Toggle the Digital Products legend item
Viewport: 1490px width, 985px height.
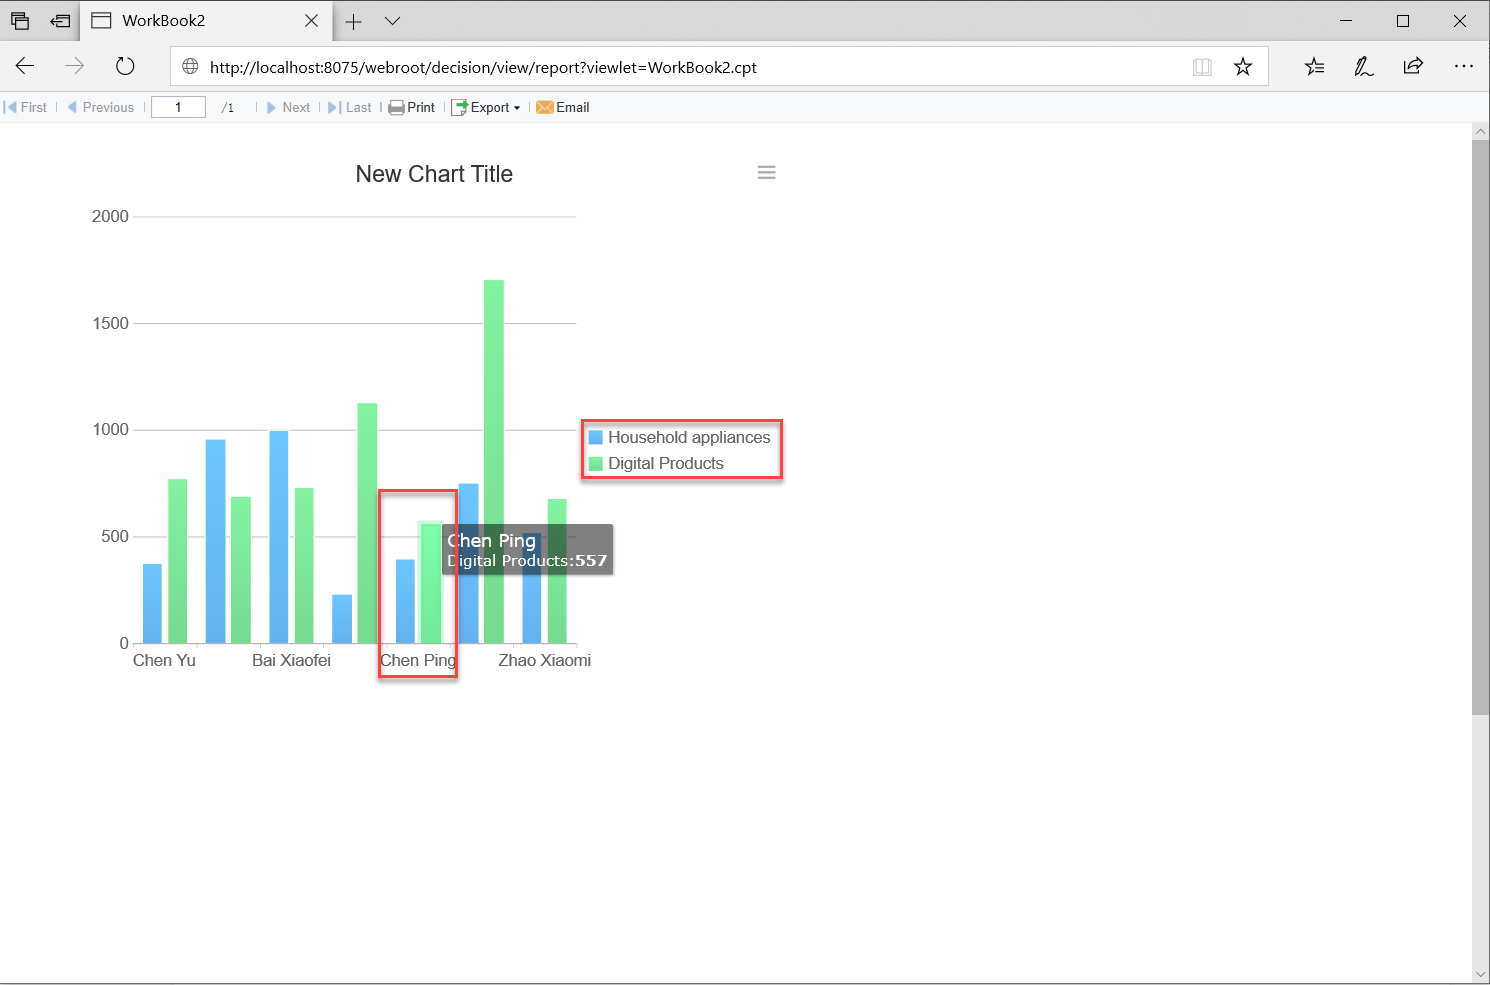tap(666, 463)
